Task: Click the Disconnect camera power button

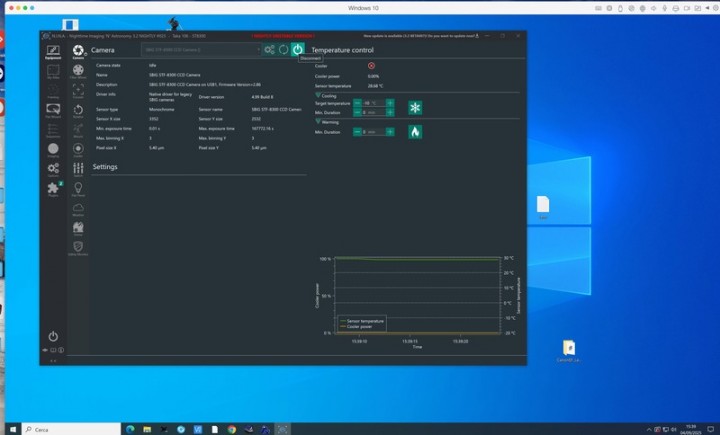Action: 297,49
